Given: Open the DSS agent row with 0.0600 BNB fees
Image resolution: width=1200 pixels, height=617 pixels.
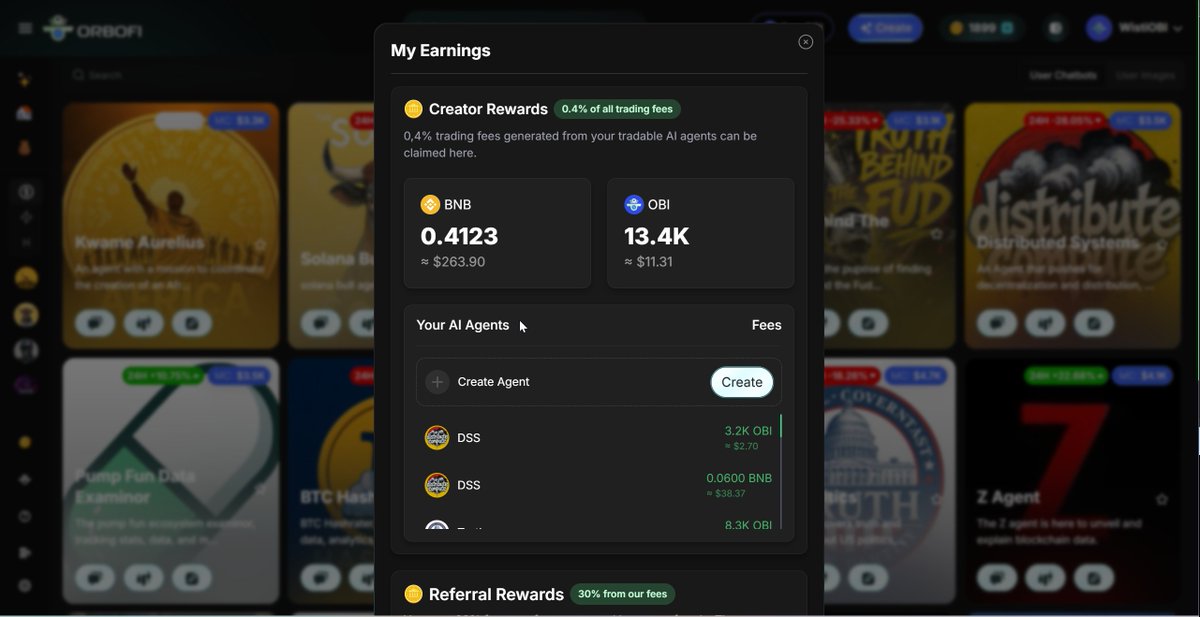Looking at the screenshot, I should click(599, 485).
